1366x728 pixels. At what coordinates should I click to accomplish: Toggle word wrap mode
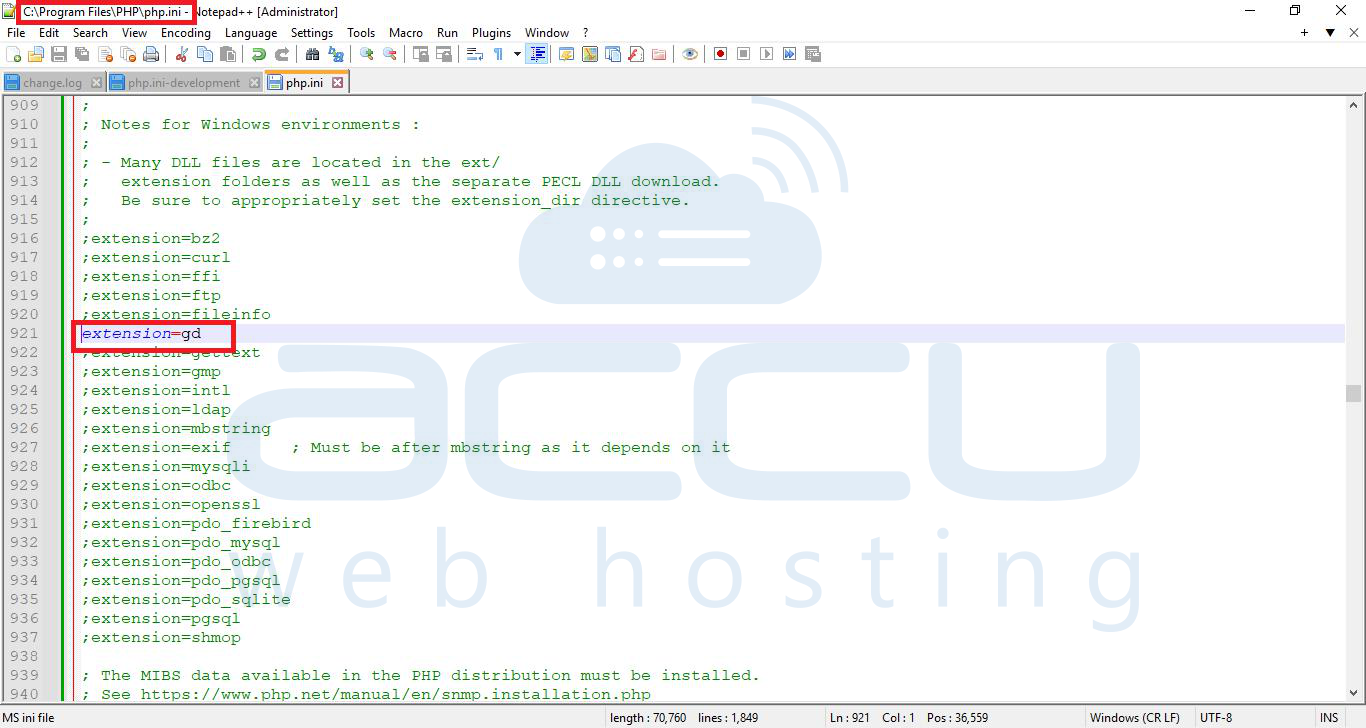tap(475, 54)
